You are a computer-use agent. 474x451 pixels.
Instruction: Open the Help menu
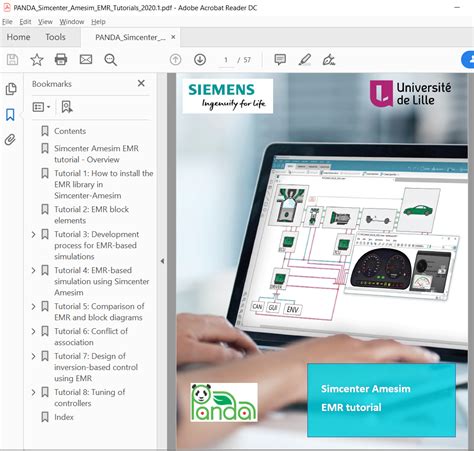pos(98,22)
